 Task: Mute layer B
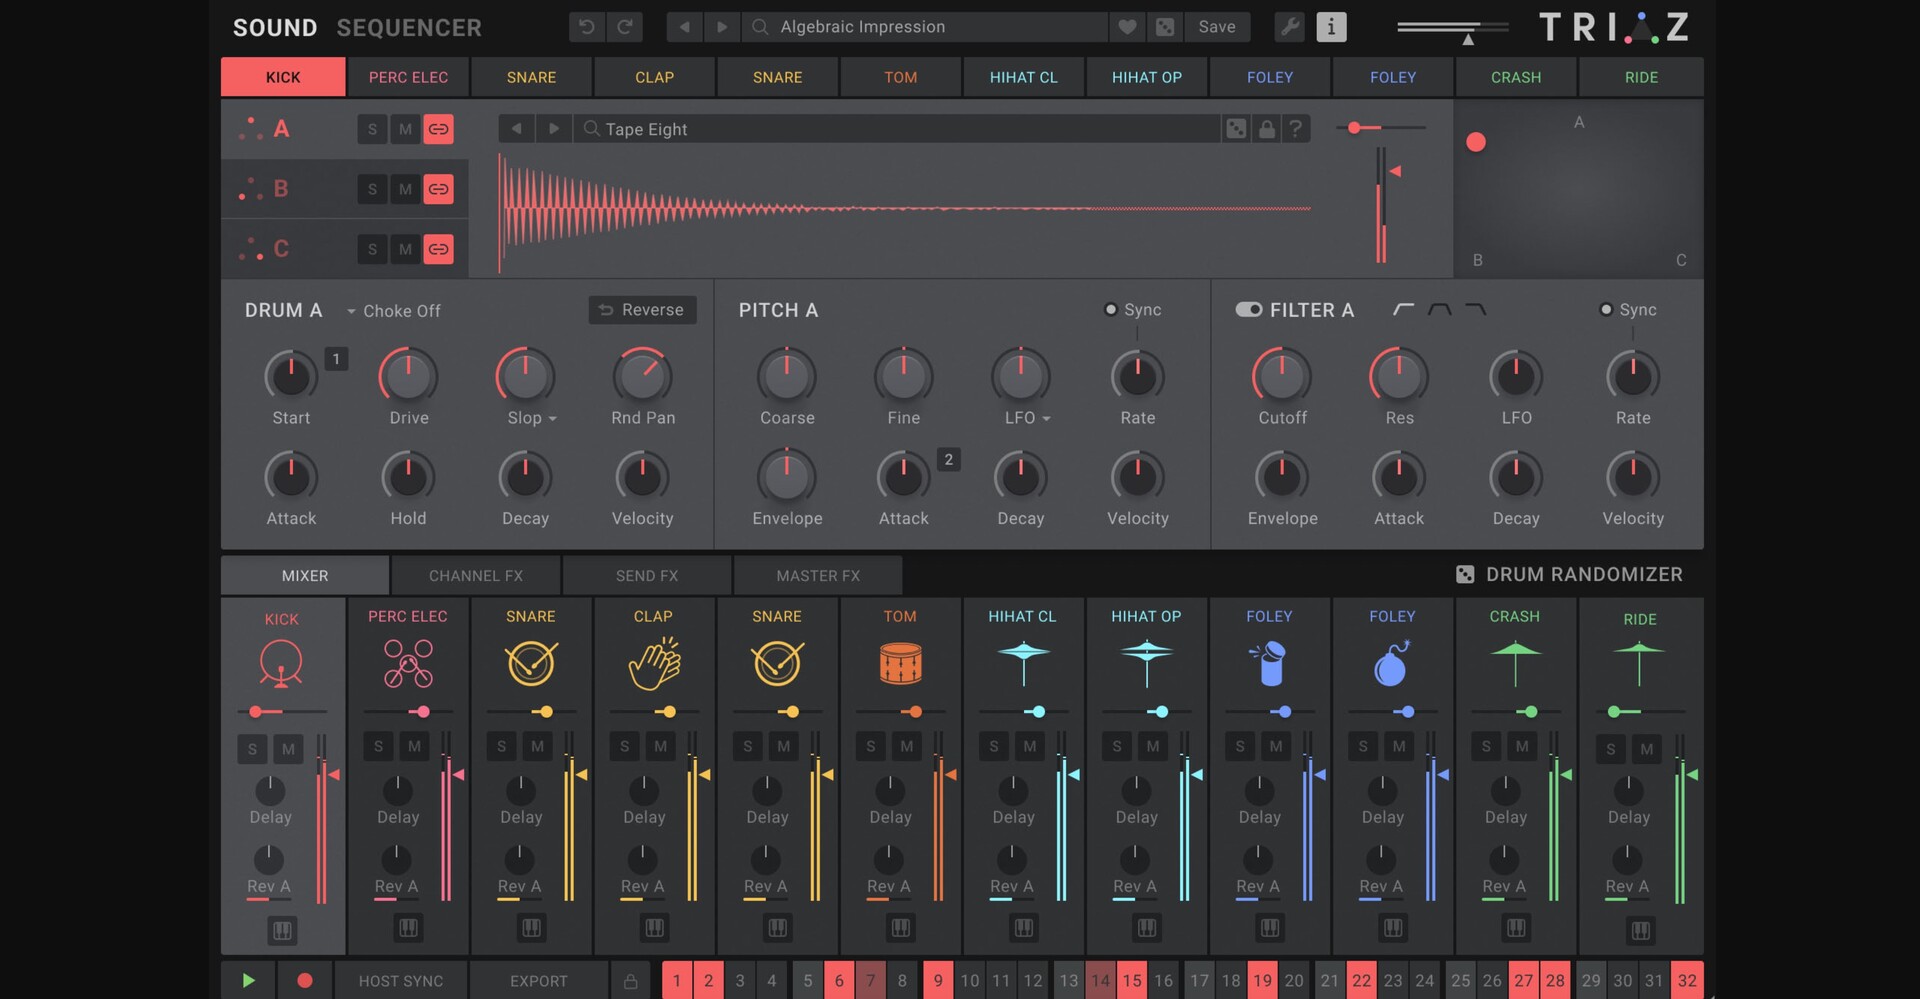[405, 189]
